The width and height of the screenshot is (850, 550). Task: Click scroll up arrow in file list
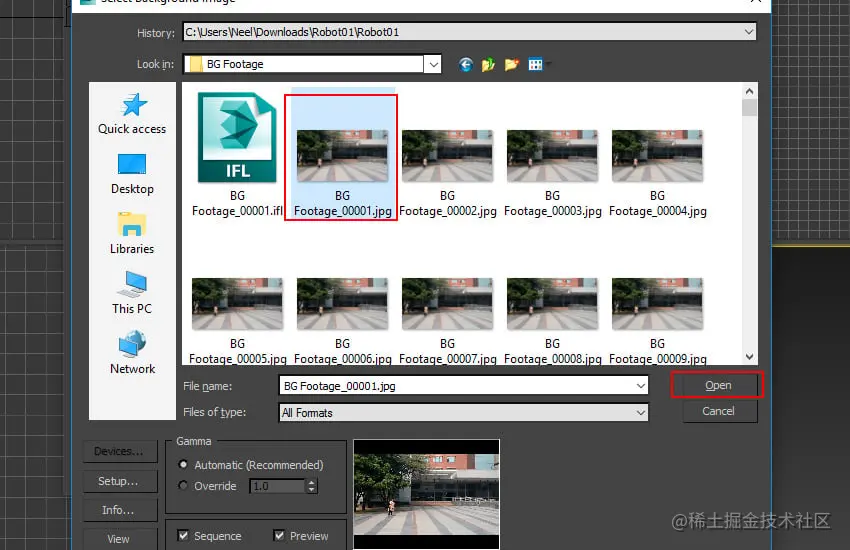(x=749, y=91)
